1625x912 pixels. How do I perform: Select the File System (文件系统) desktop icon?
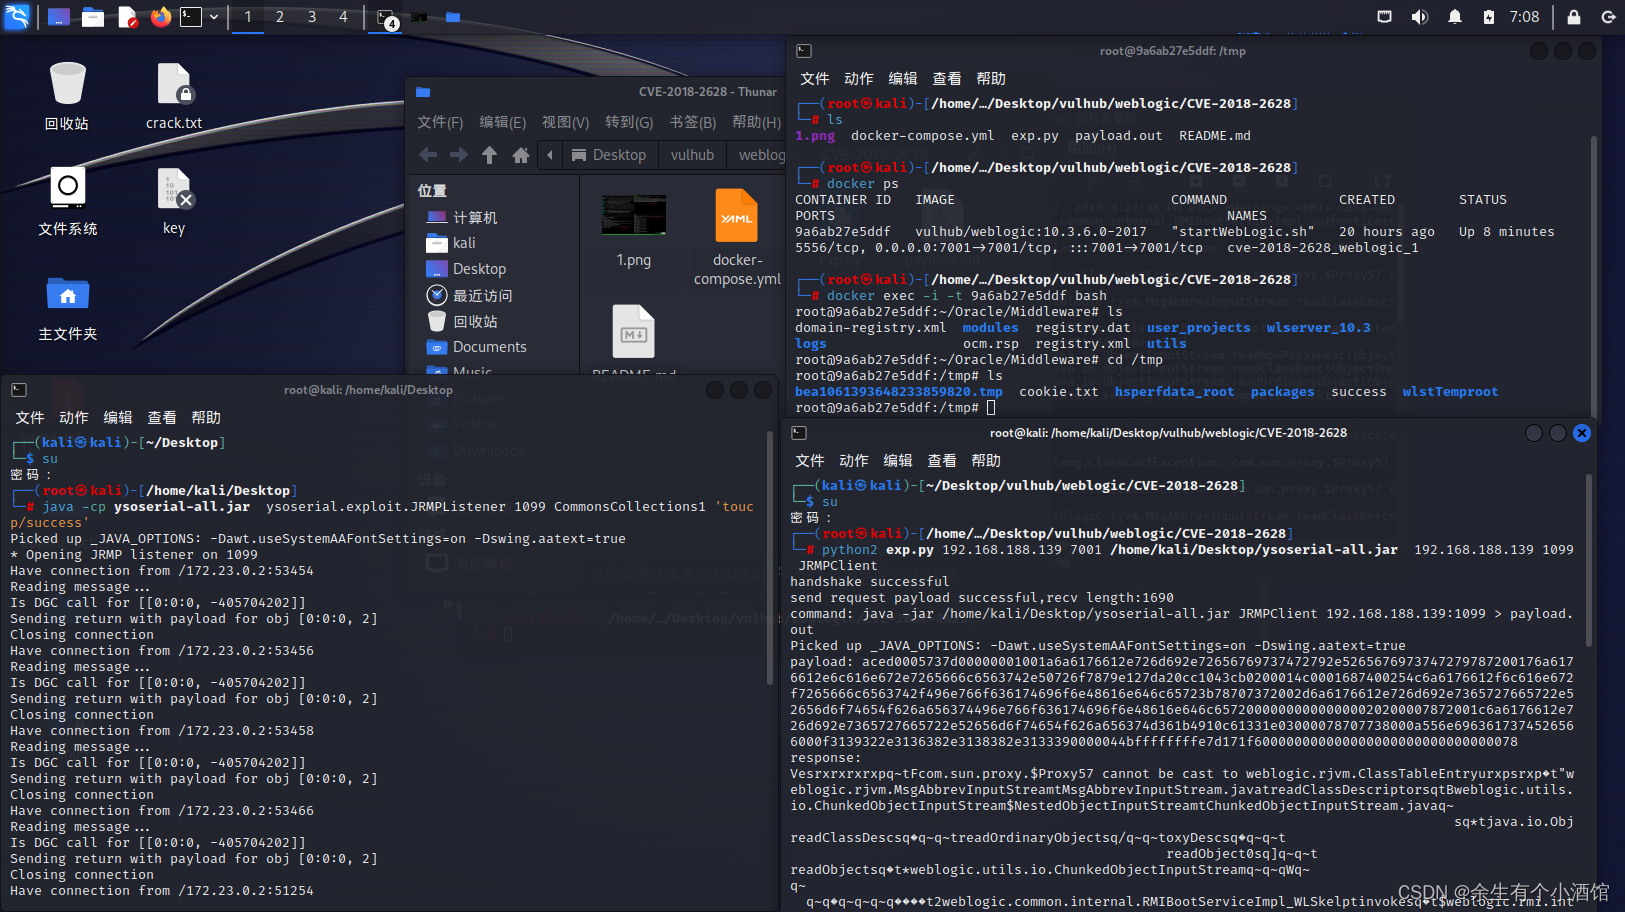(67, 201)
